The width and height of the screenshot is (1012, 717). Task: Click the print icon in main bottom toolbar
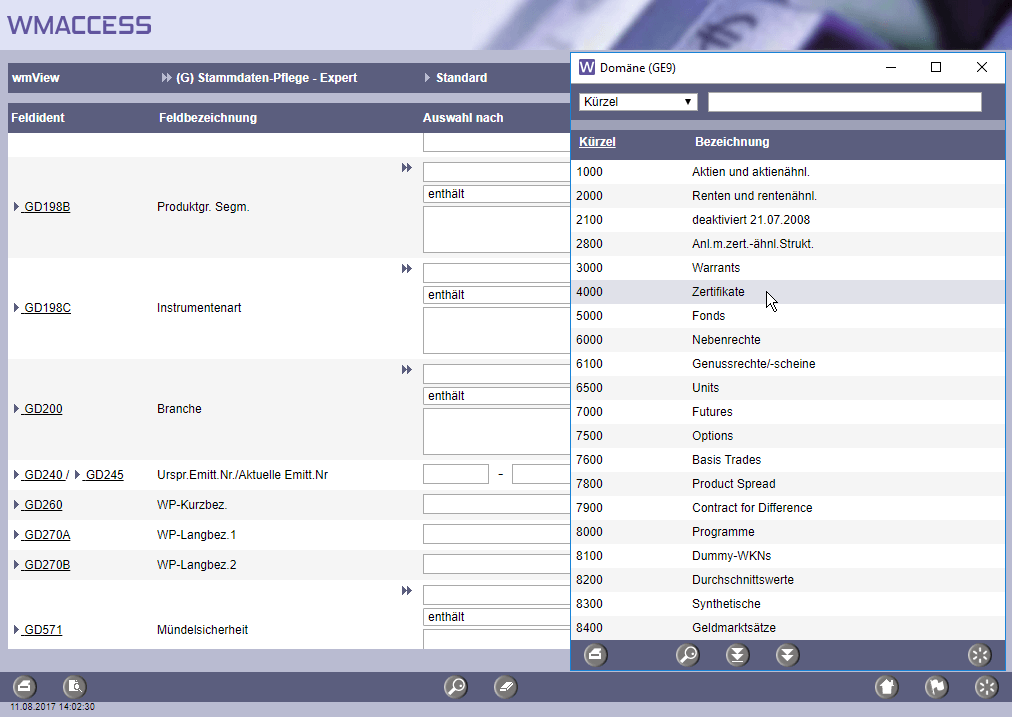[x=25, y=687]
